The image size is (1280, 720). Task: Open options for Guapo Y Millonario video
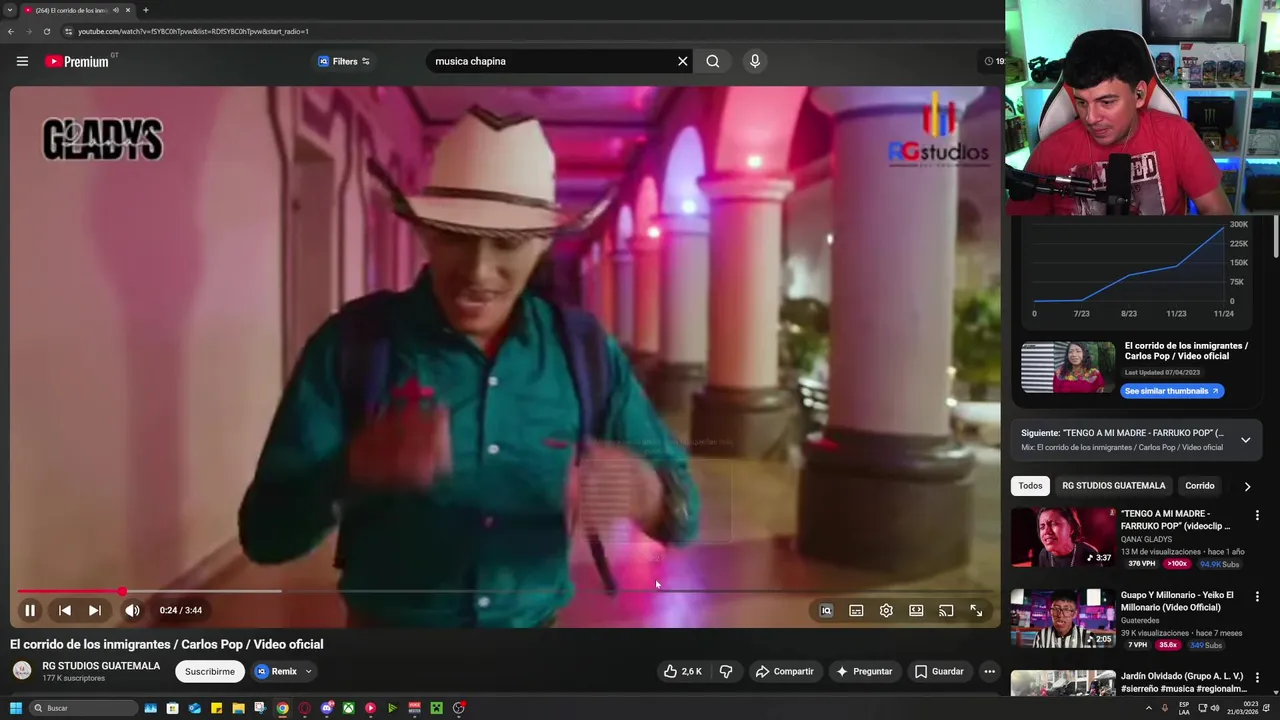(1257, 596)
